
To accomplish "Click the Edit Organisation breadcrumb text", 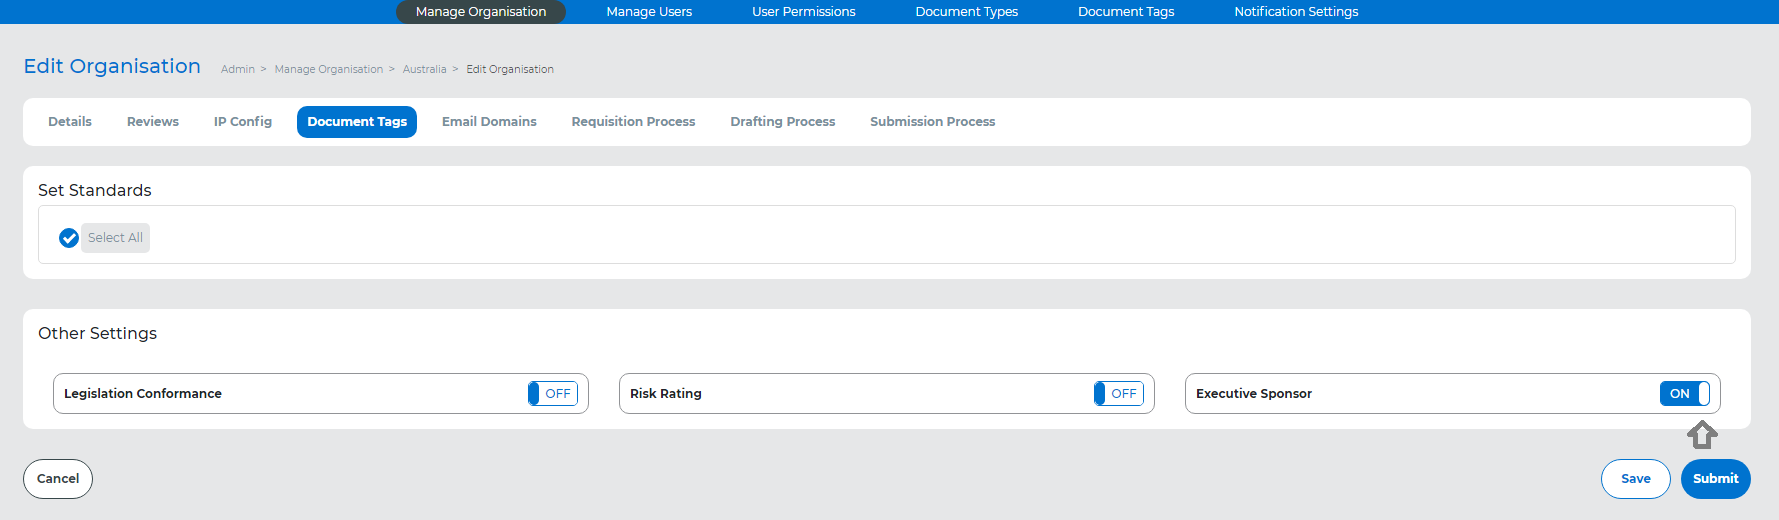I will 510,70.
